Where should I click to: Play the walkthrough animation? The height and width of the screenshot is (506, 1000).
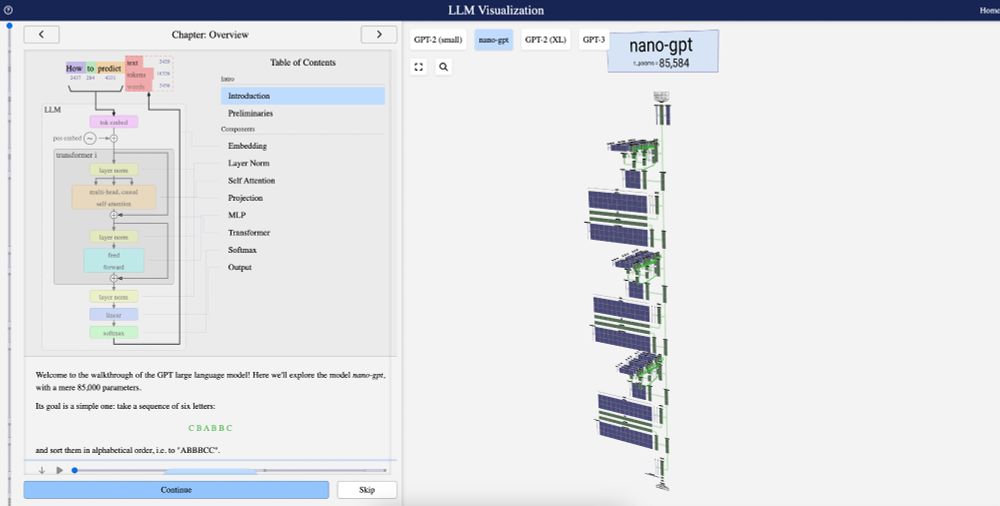pos(59,470)
